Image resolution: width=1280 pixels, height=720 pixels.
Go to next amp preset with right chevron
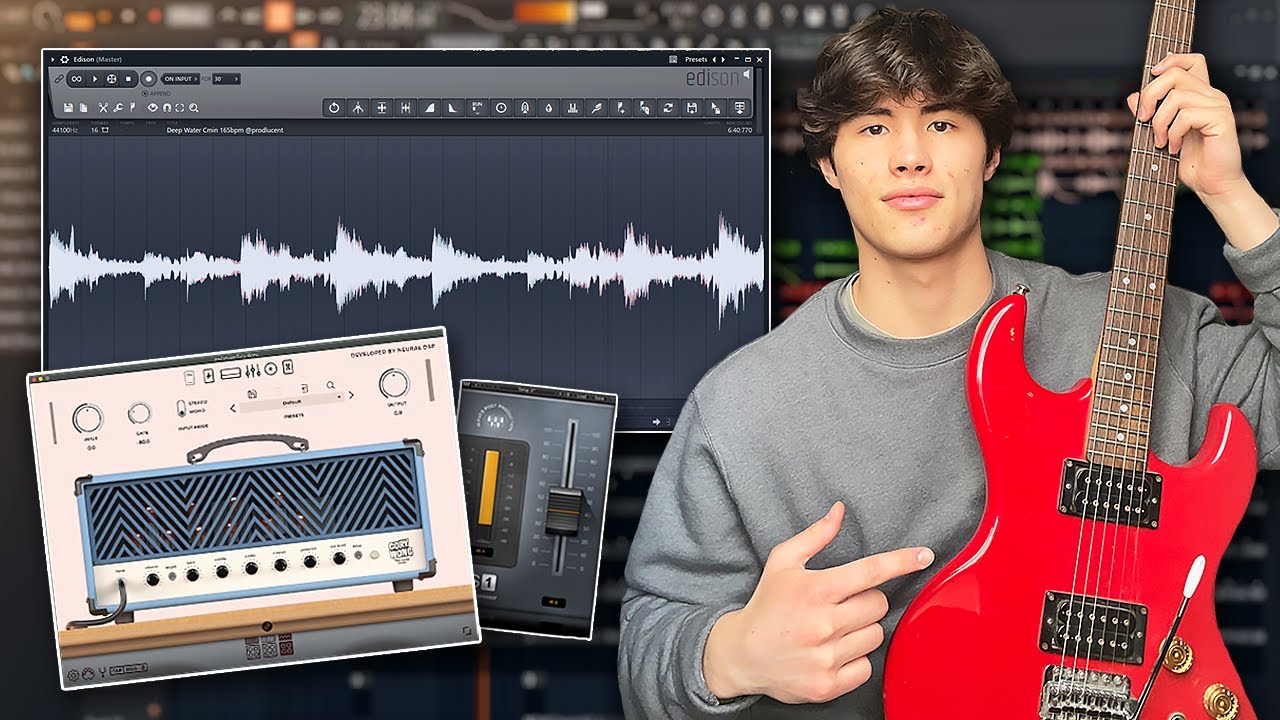351,395
